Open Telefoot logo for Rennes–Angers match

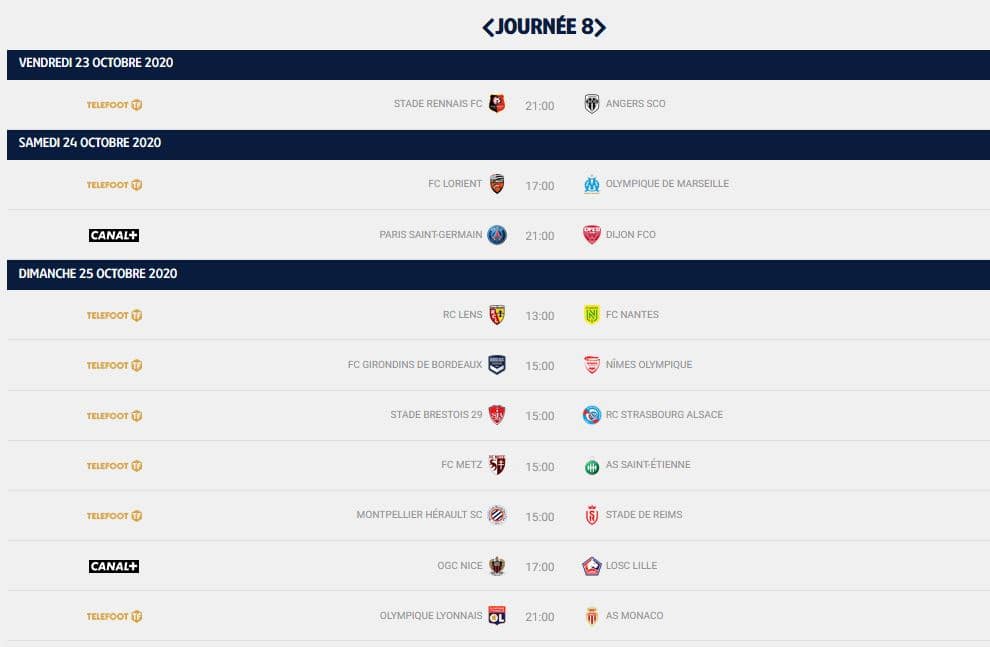114,105
